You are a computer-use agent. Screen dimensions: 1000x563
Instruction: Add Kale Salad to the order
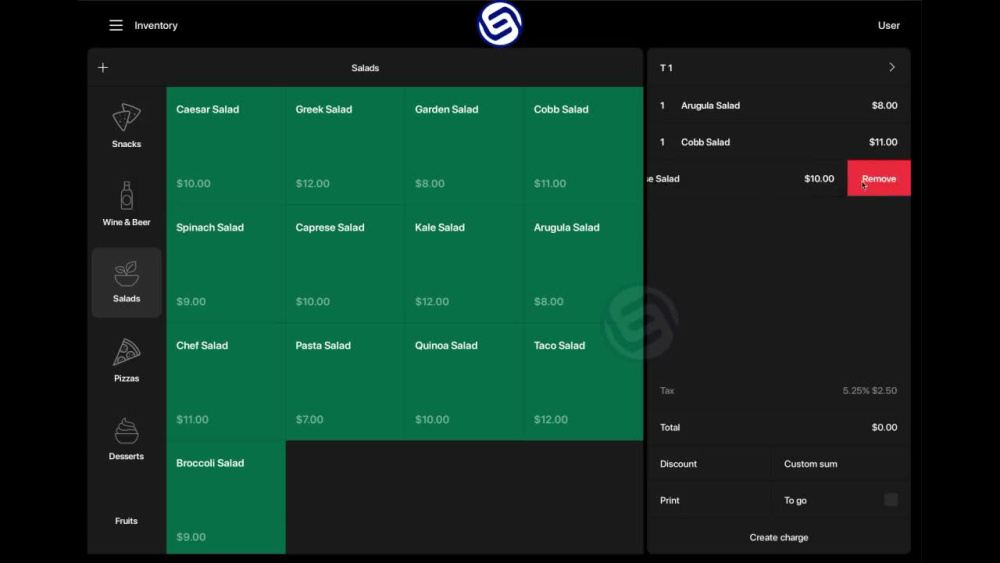coord(464,264)
